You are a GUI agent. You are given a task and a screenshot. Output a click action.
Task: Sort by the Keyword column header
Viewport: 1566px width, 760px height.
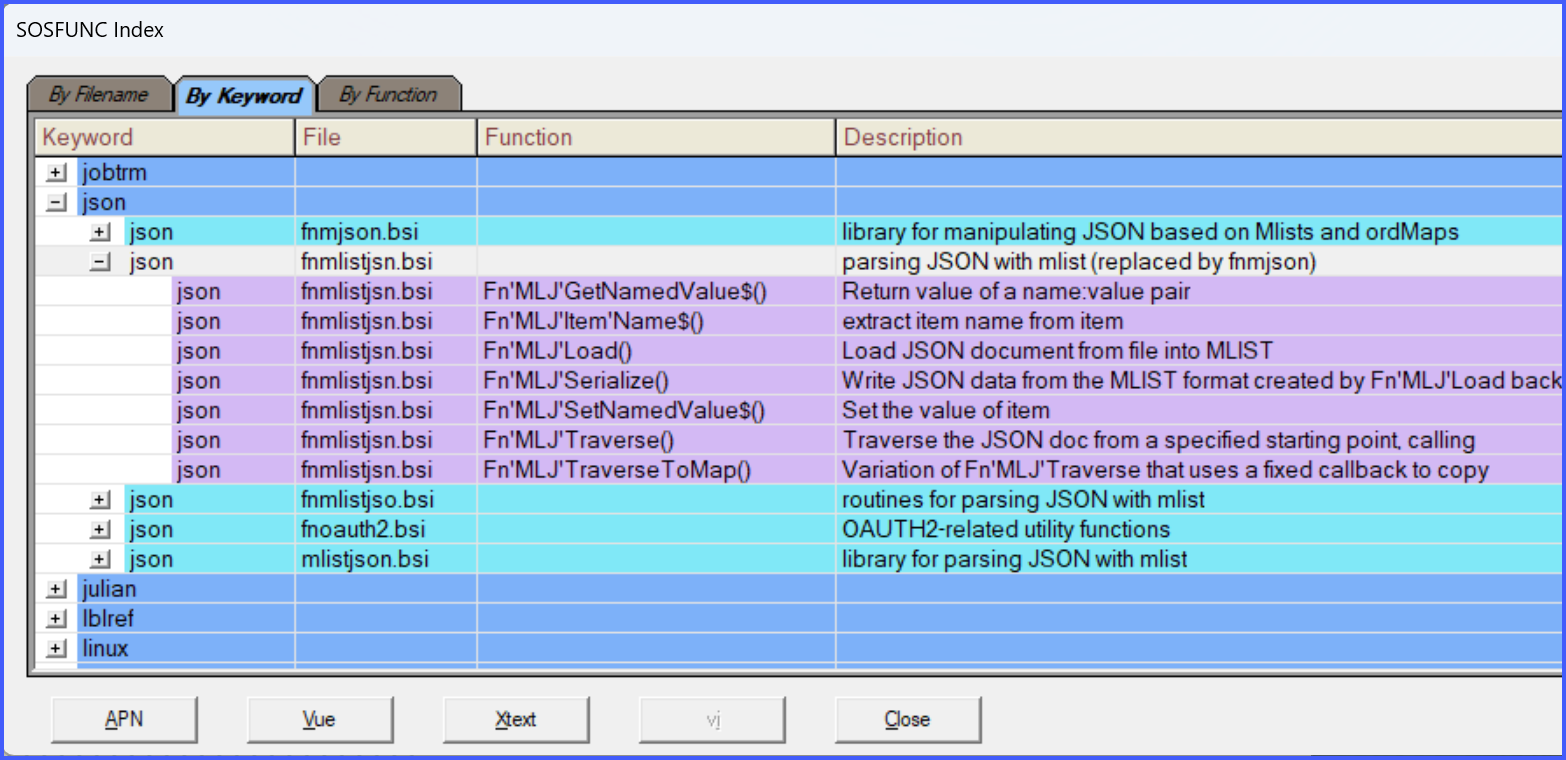pos(165,137)
